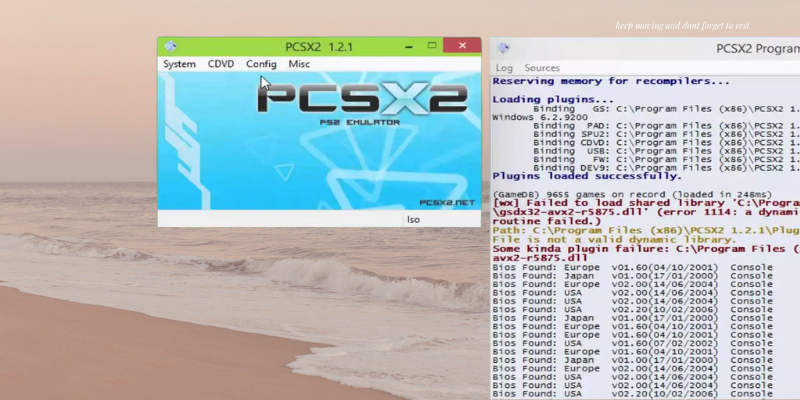The image size is (800, 400).
Task: Click the 'Binding SPU2' log line
Action: coord(666,134)
